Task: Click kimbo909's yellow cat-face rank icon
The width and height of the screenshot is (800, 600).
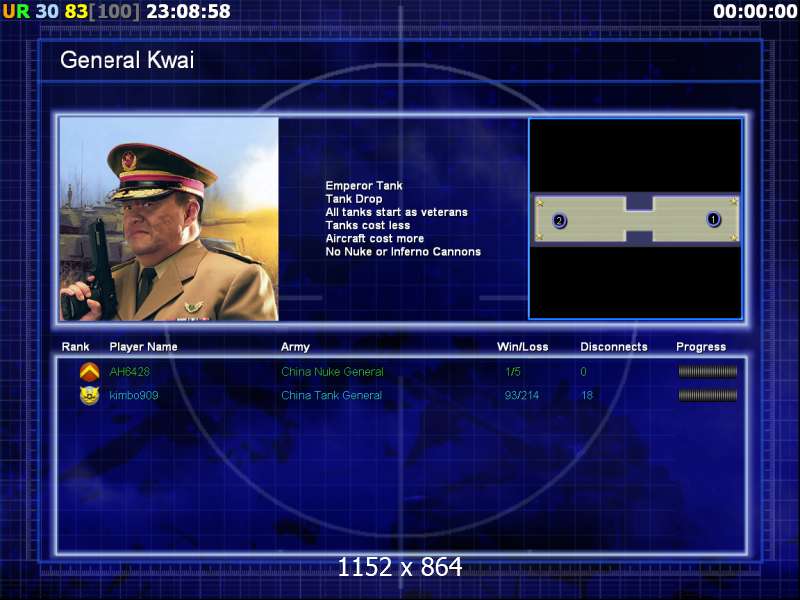Action: (89, 395)
